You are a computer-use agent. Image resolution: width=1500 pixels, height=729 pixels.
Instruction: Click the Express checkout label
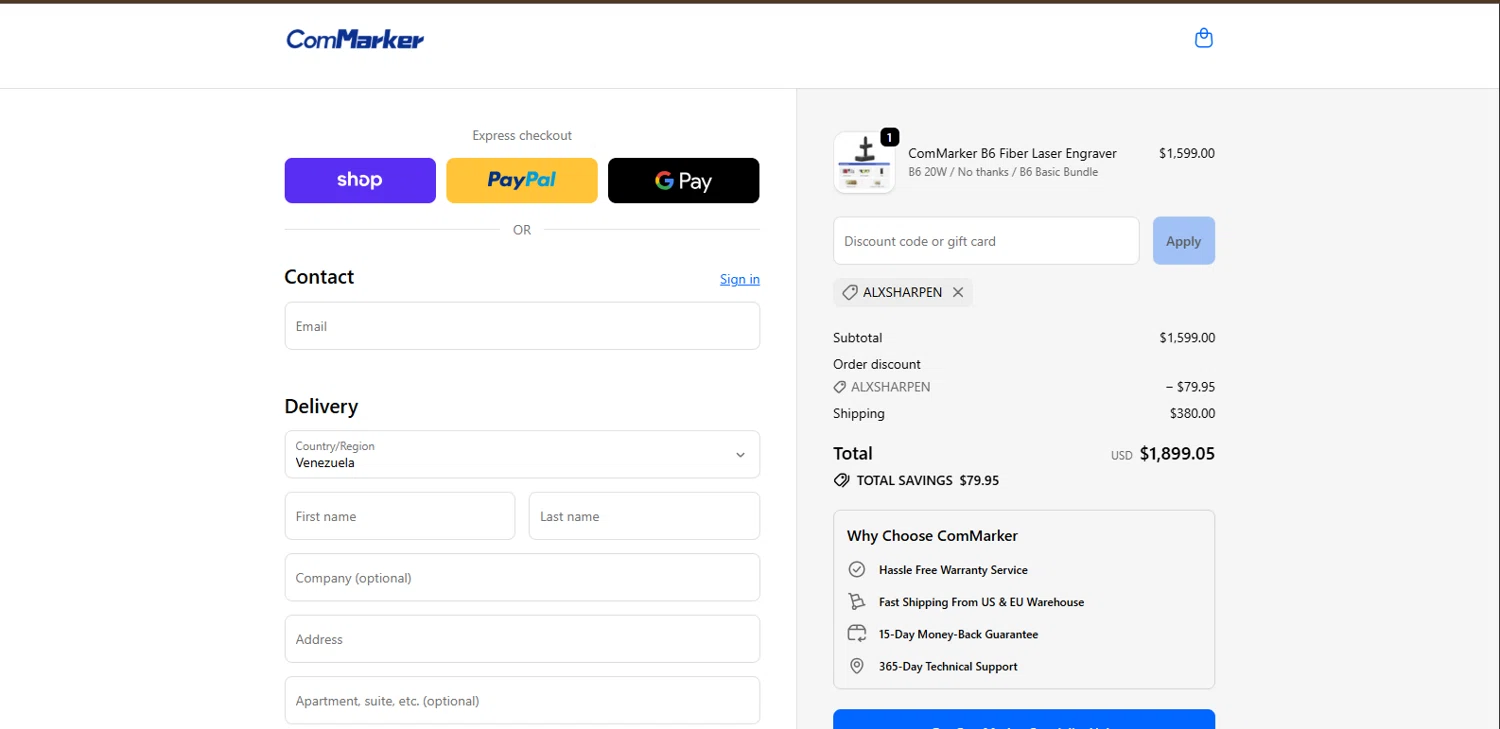pyautogui.click(x=522, y=136)
